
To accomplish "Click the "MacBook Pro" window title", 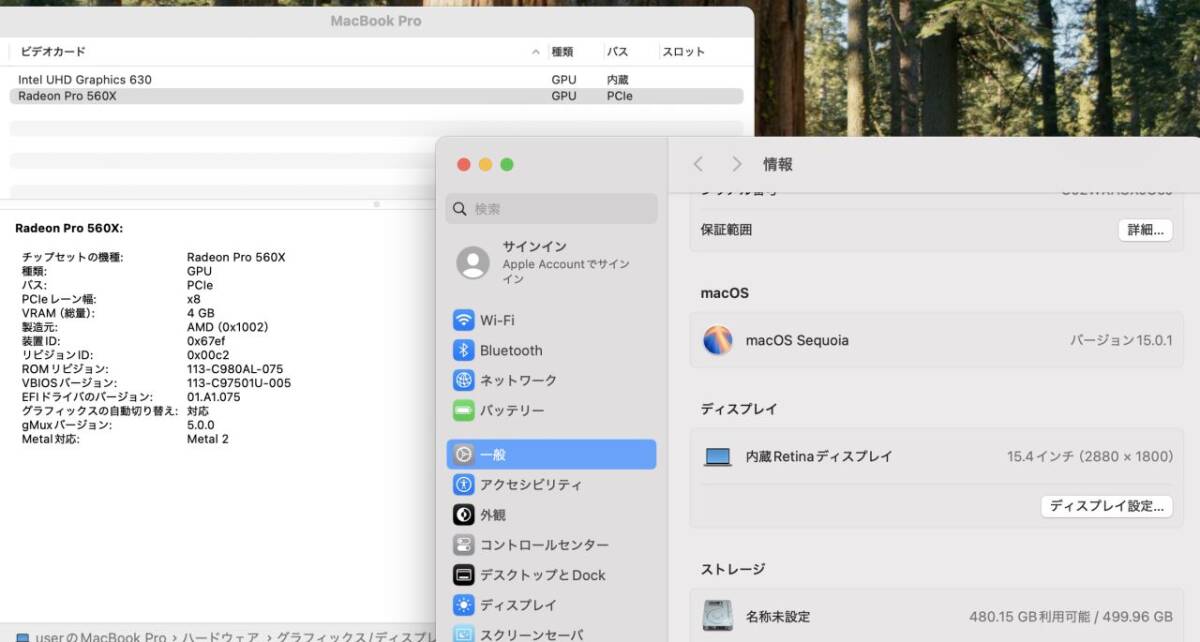I will pos(376,20).
